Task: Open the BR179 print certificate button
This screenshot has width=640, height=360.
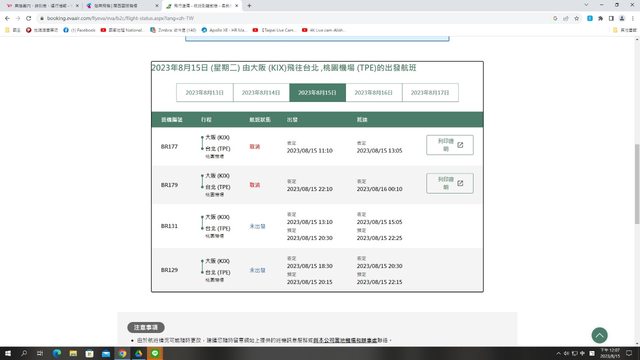Action: (x=450, y=183)
